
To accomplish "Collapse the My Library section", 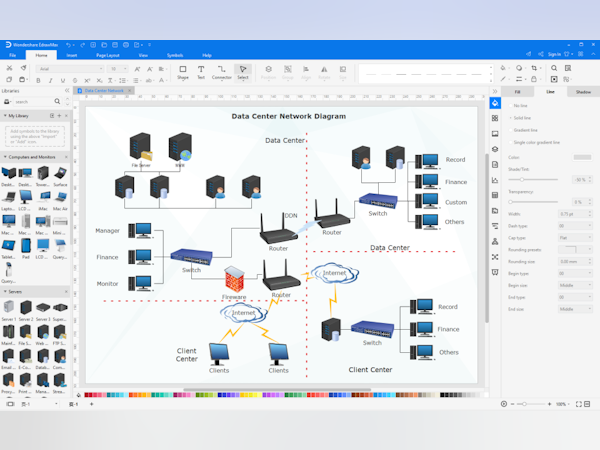I will click(x=5, y=116).
